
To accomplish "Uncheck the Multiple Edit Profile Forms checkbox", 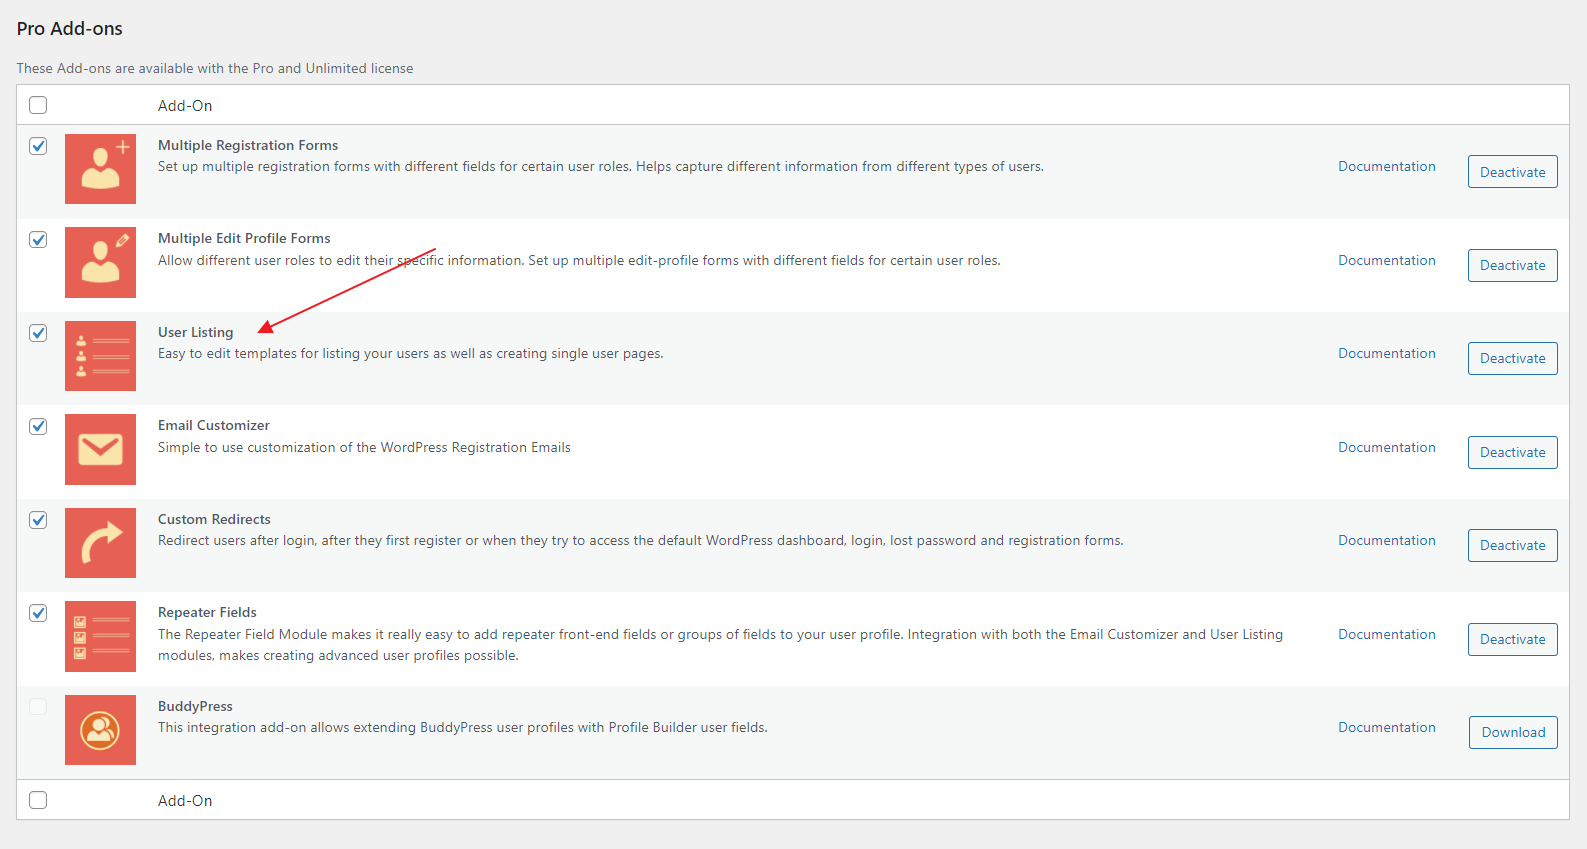I will [38, 239].
